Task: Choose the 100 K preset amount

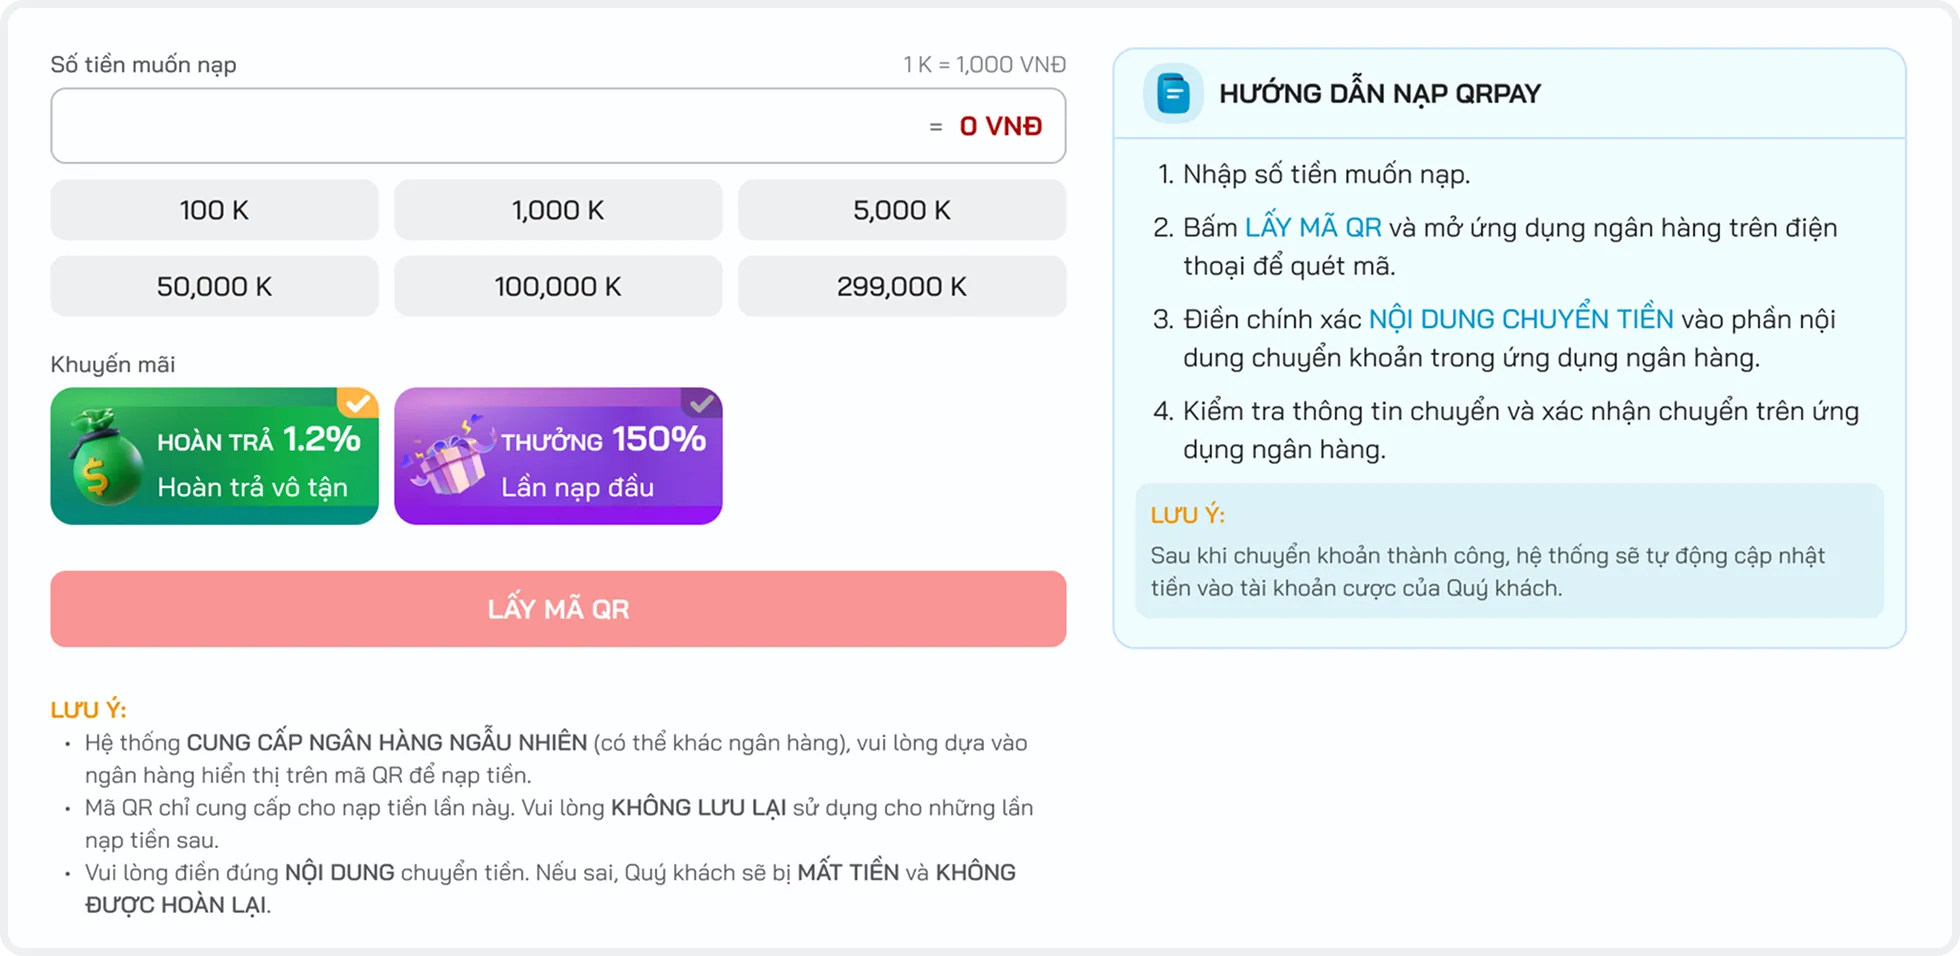Action: click(x=214, y=210)
